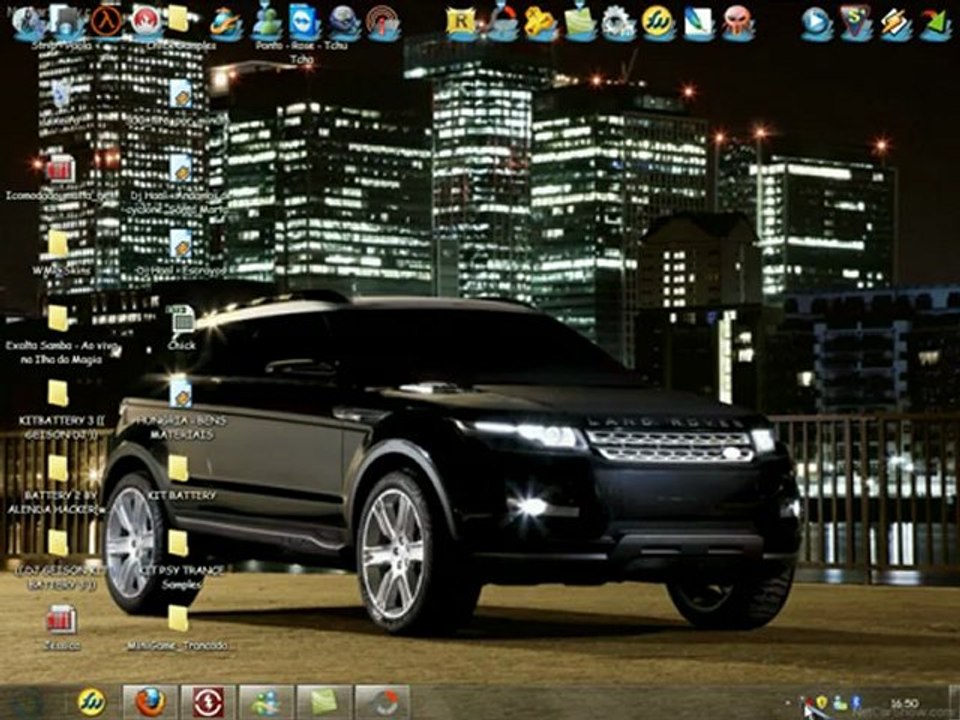Launch TeamViewer from the top dock
Viewport: 960px width, 720px height.
(x=304, y=23)
